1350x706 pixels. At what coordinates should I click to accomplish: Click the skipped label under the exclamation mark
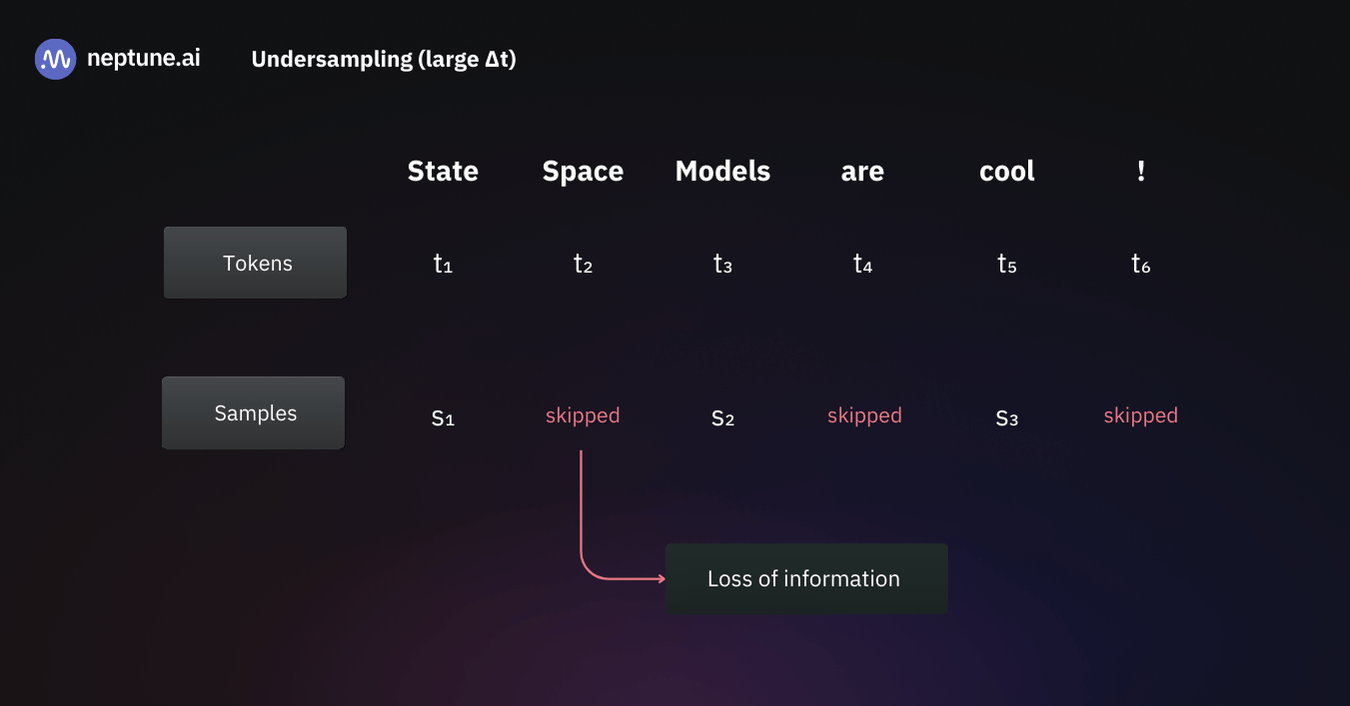[1141, 415]
